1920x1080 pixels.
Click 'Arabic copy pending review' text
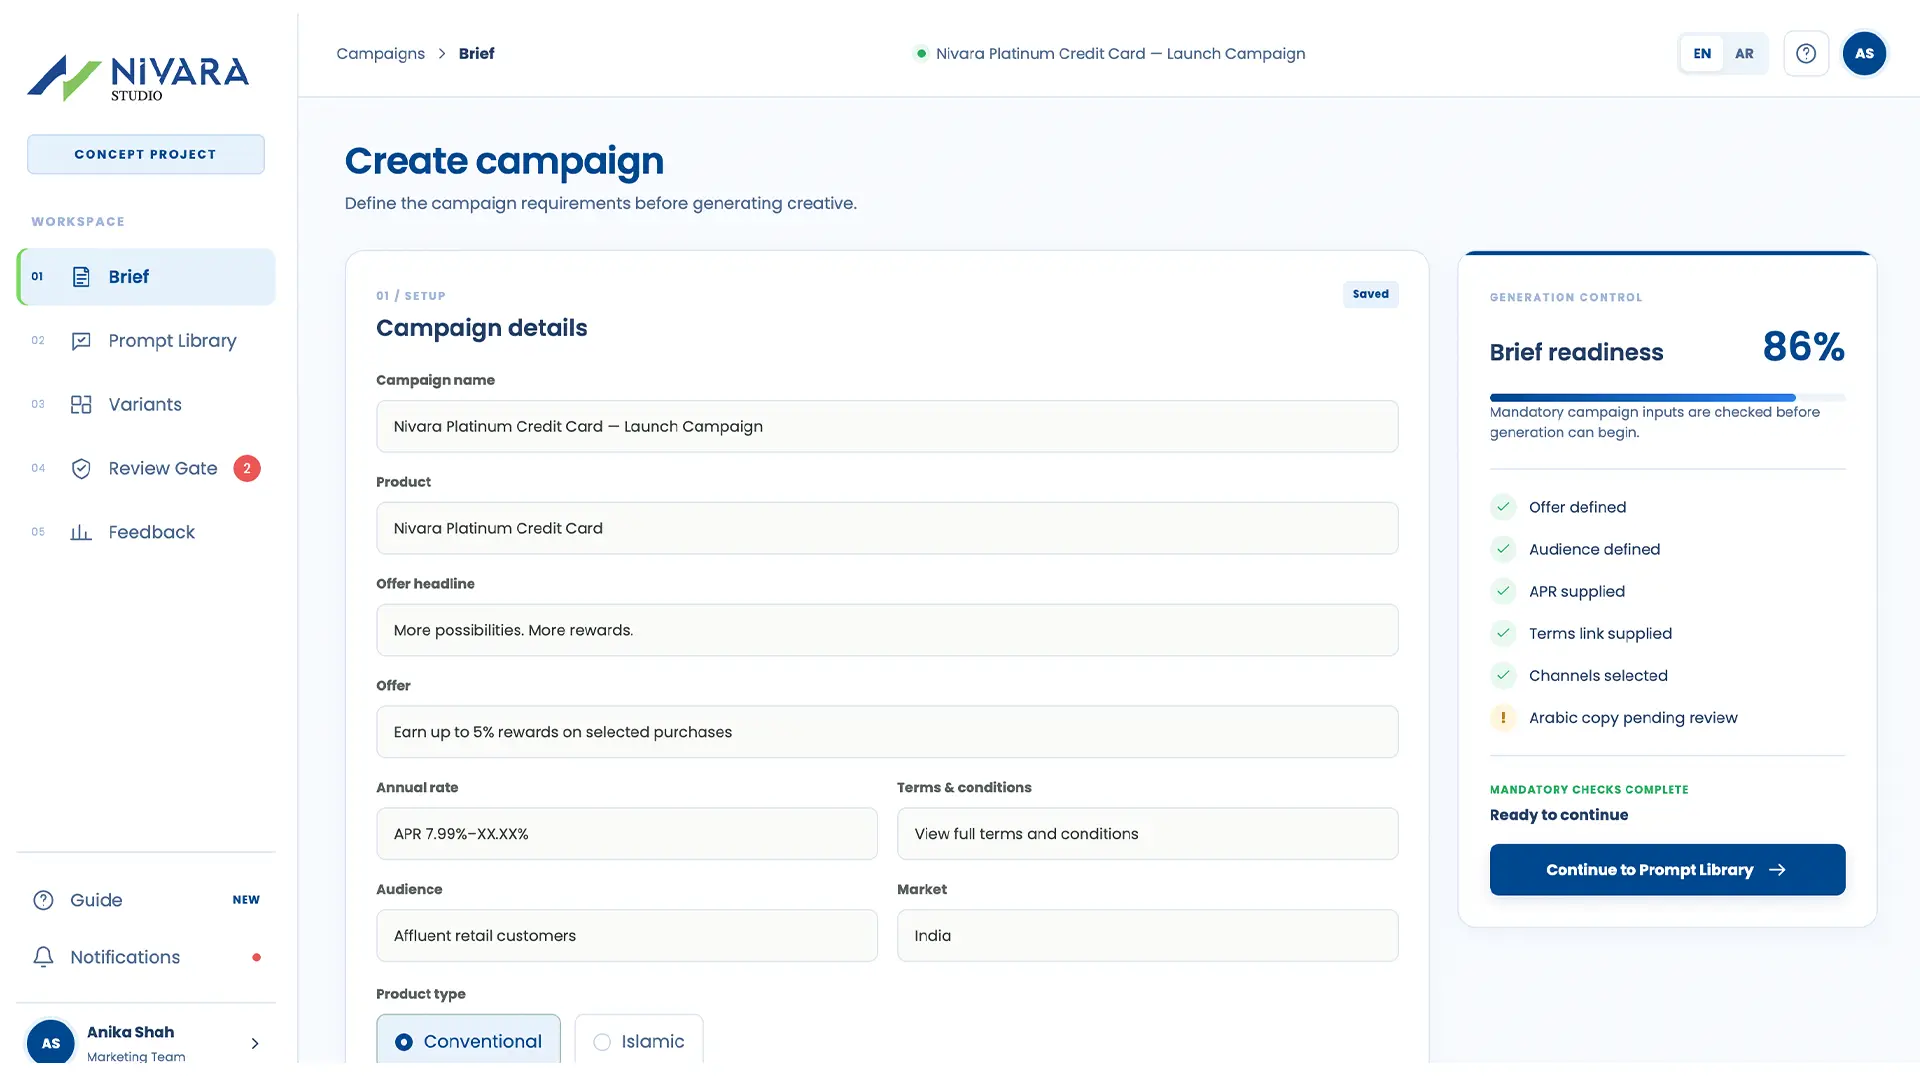1633,718
